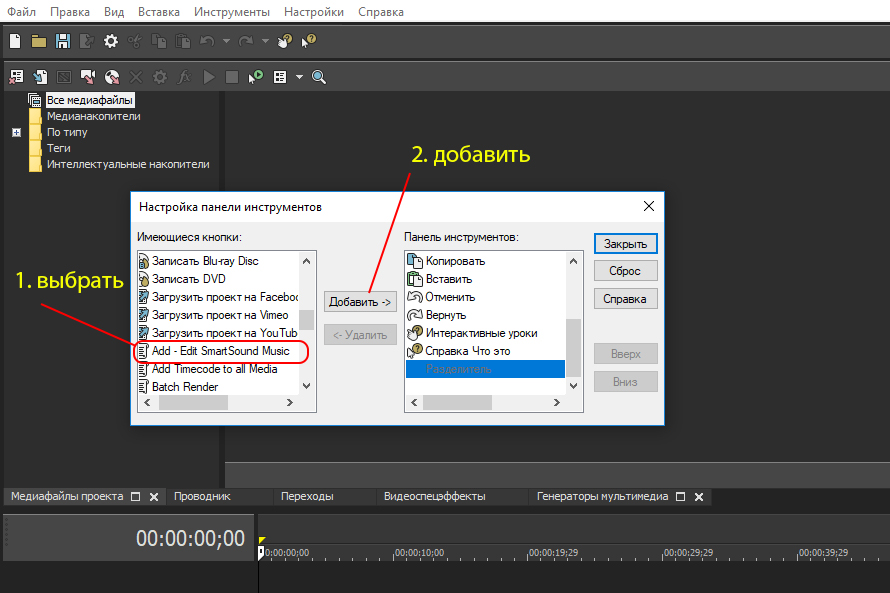Click the Paste clipboard icon in the top toolbar
Screen dimensions: 890x593
pyautogui.click(x=183, y=41)
